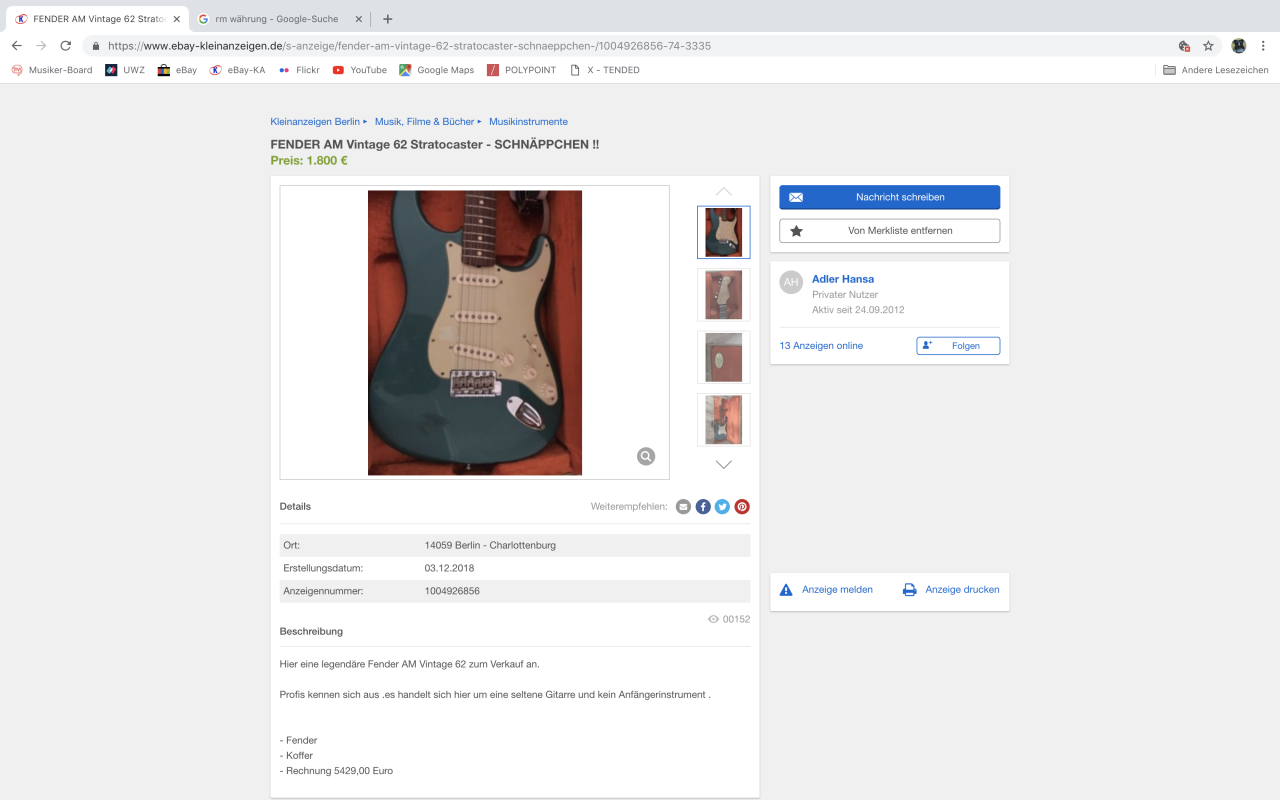
Task: Select the third thumbnail image
Action: [724, 357]
